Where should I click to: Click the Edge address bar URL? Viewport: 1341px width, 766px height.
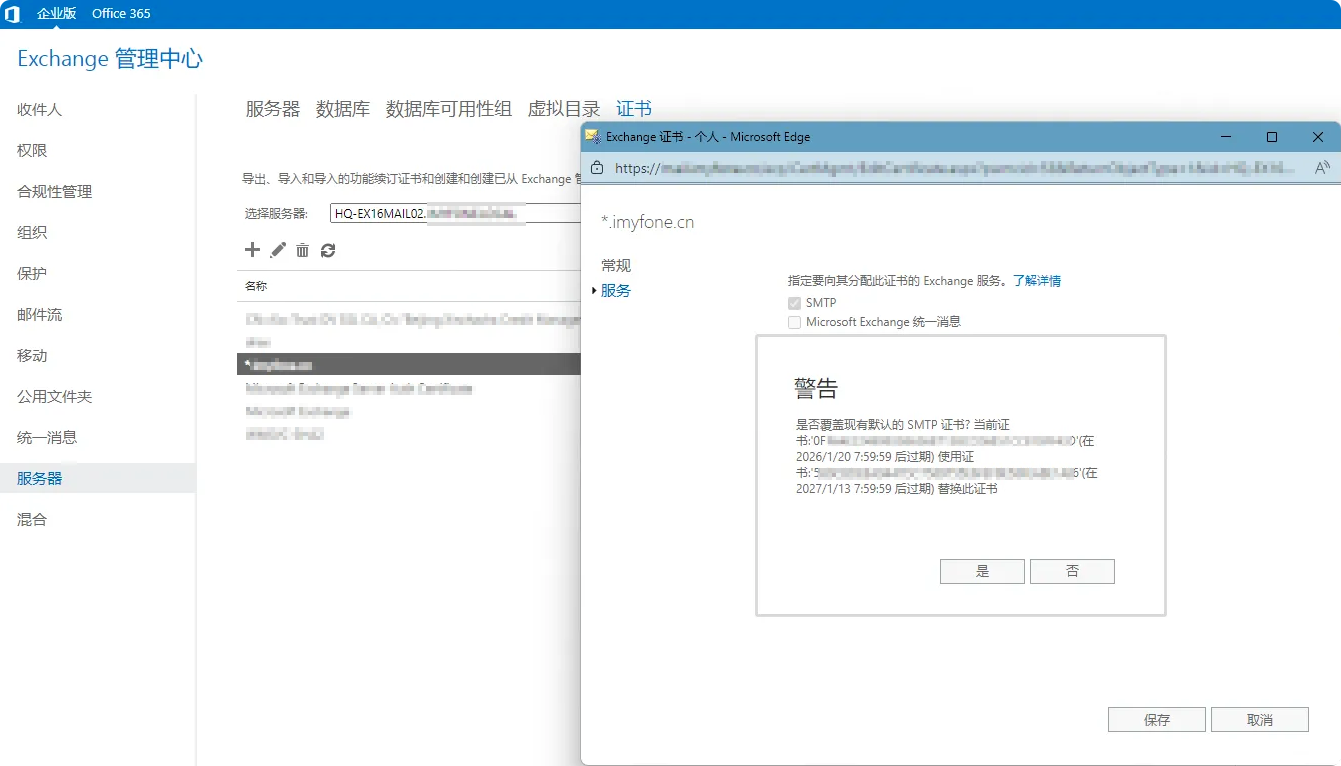955,168
